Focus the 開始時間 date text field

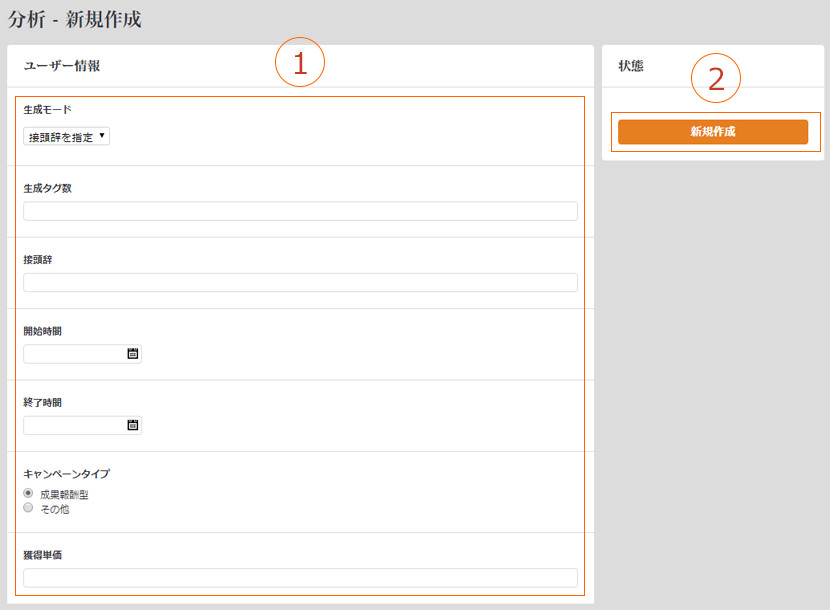coord(74,354)
